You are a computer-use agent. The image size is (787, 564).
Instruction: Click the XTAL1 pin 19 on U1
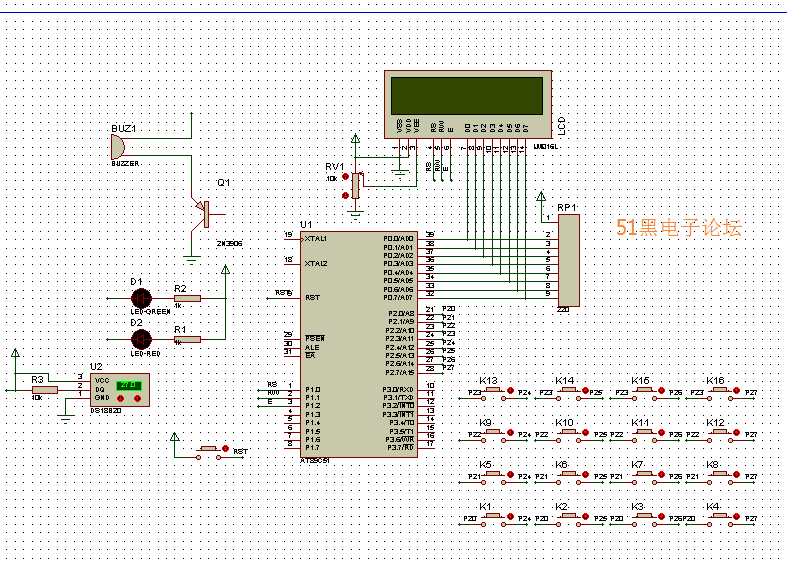(x=292, y=239)
